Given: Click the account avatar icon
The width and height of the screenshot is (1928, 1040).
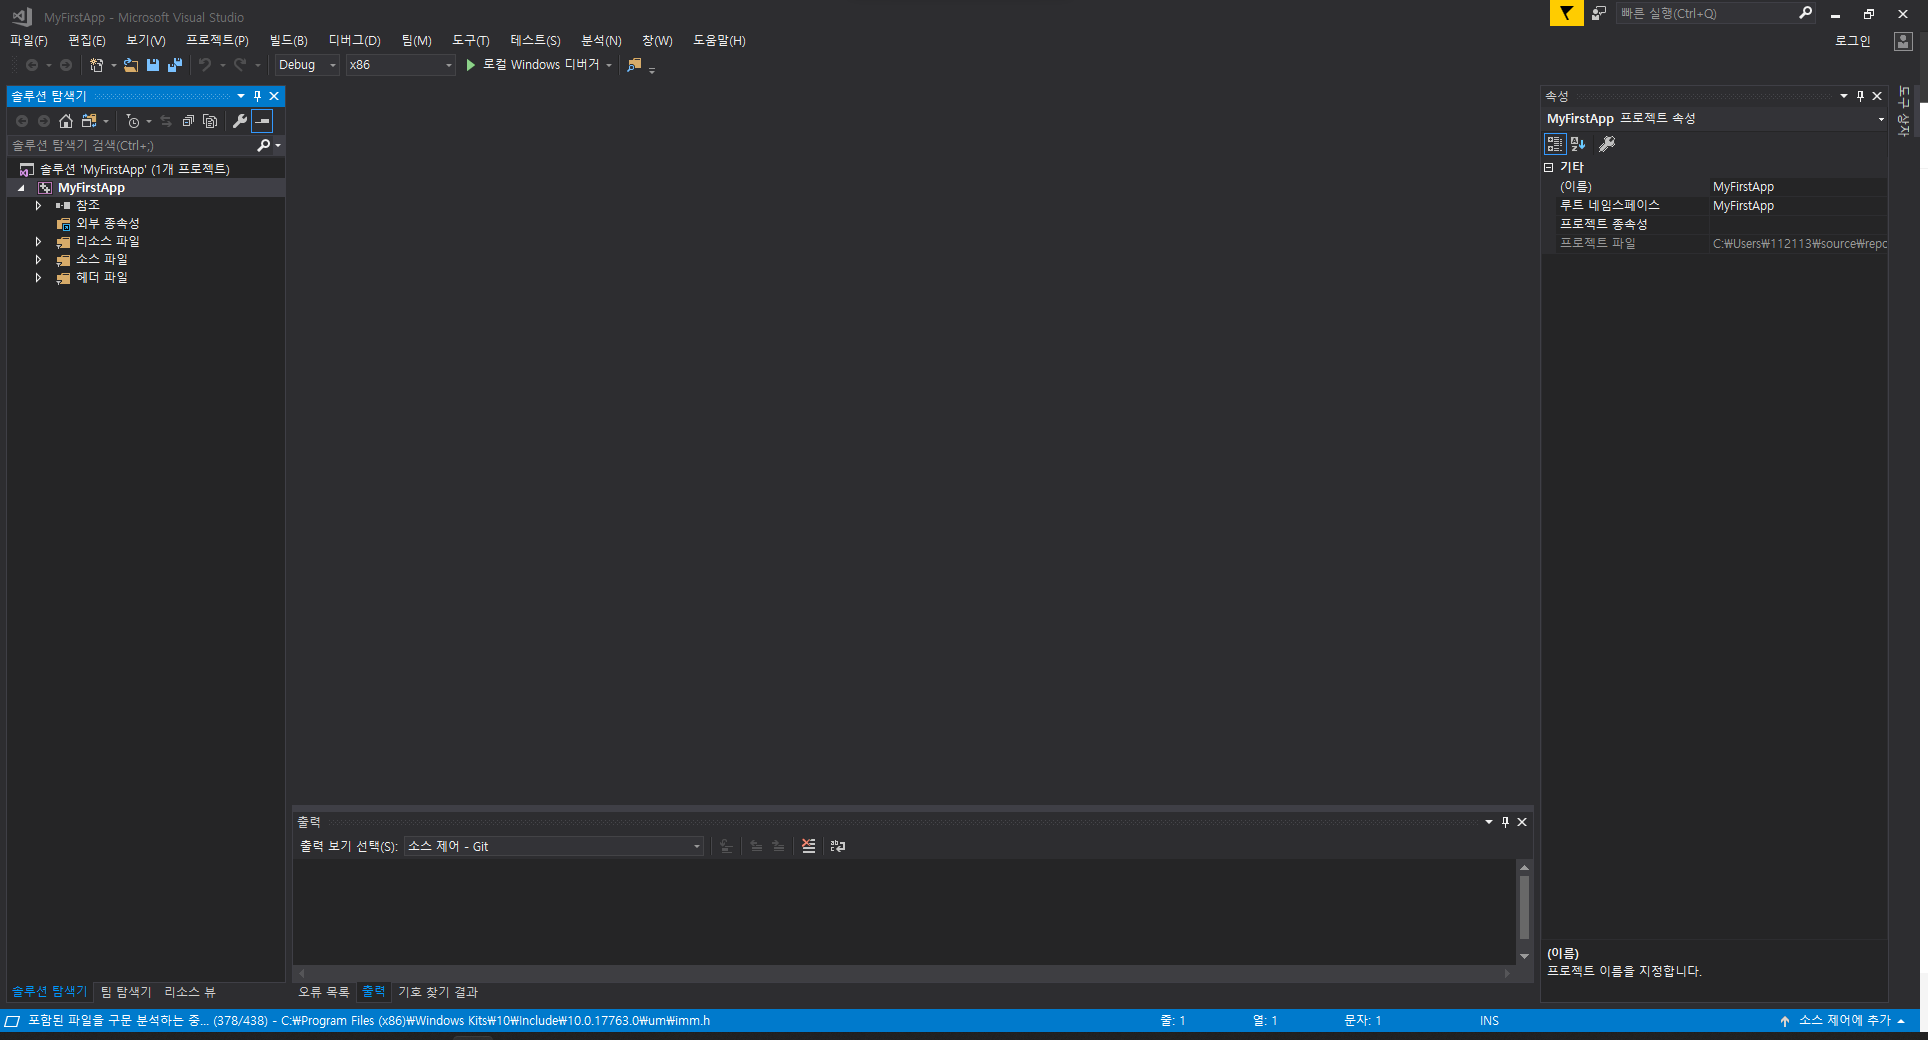Looking at the screenshot, I should [1903, 41].
